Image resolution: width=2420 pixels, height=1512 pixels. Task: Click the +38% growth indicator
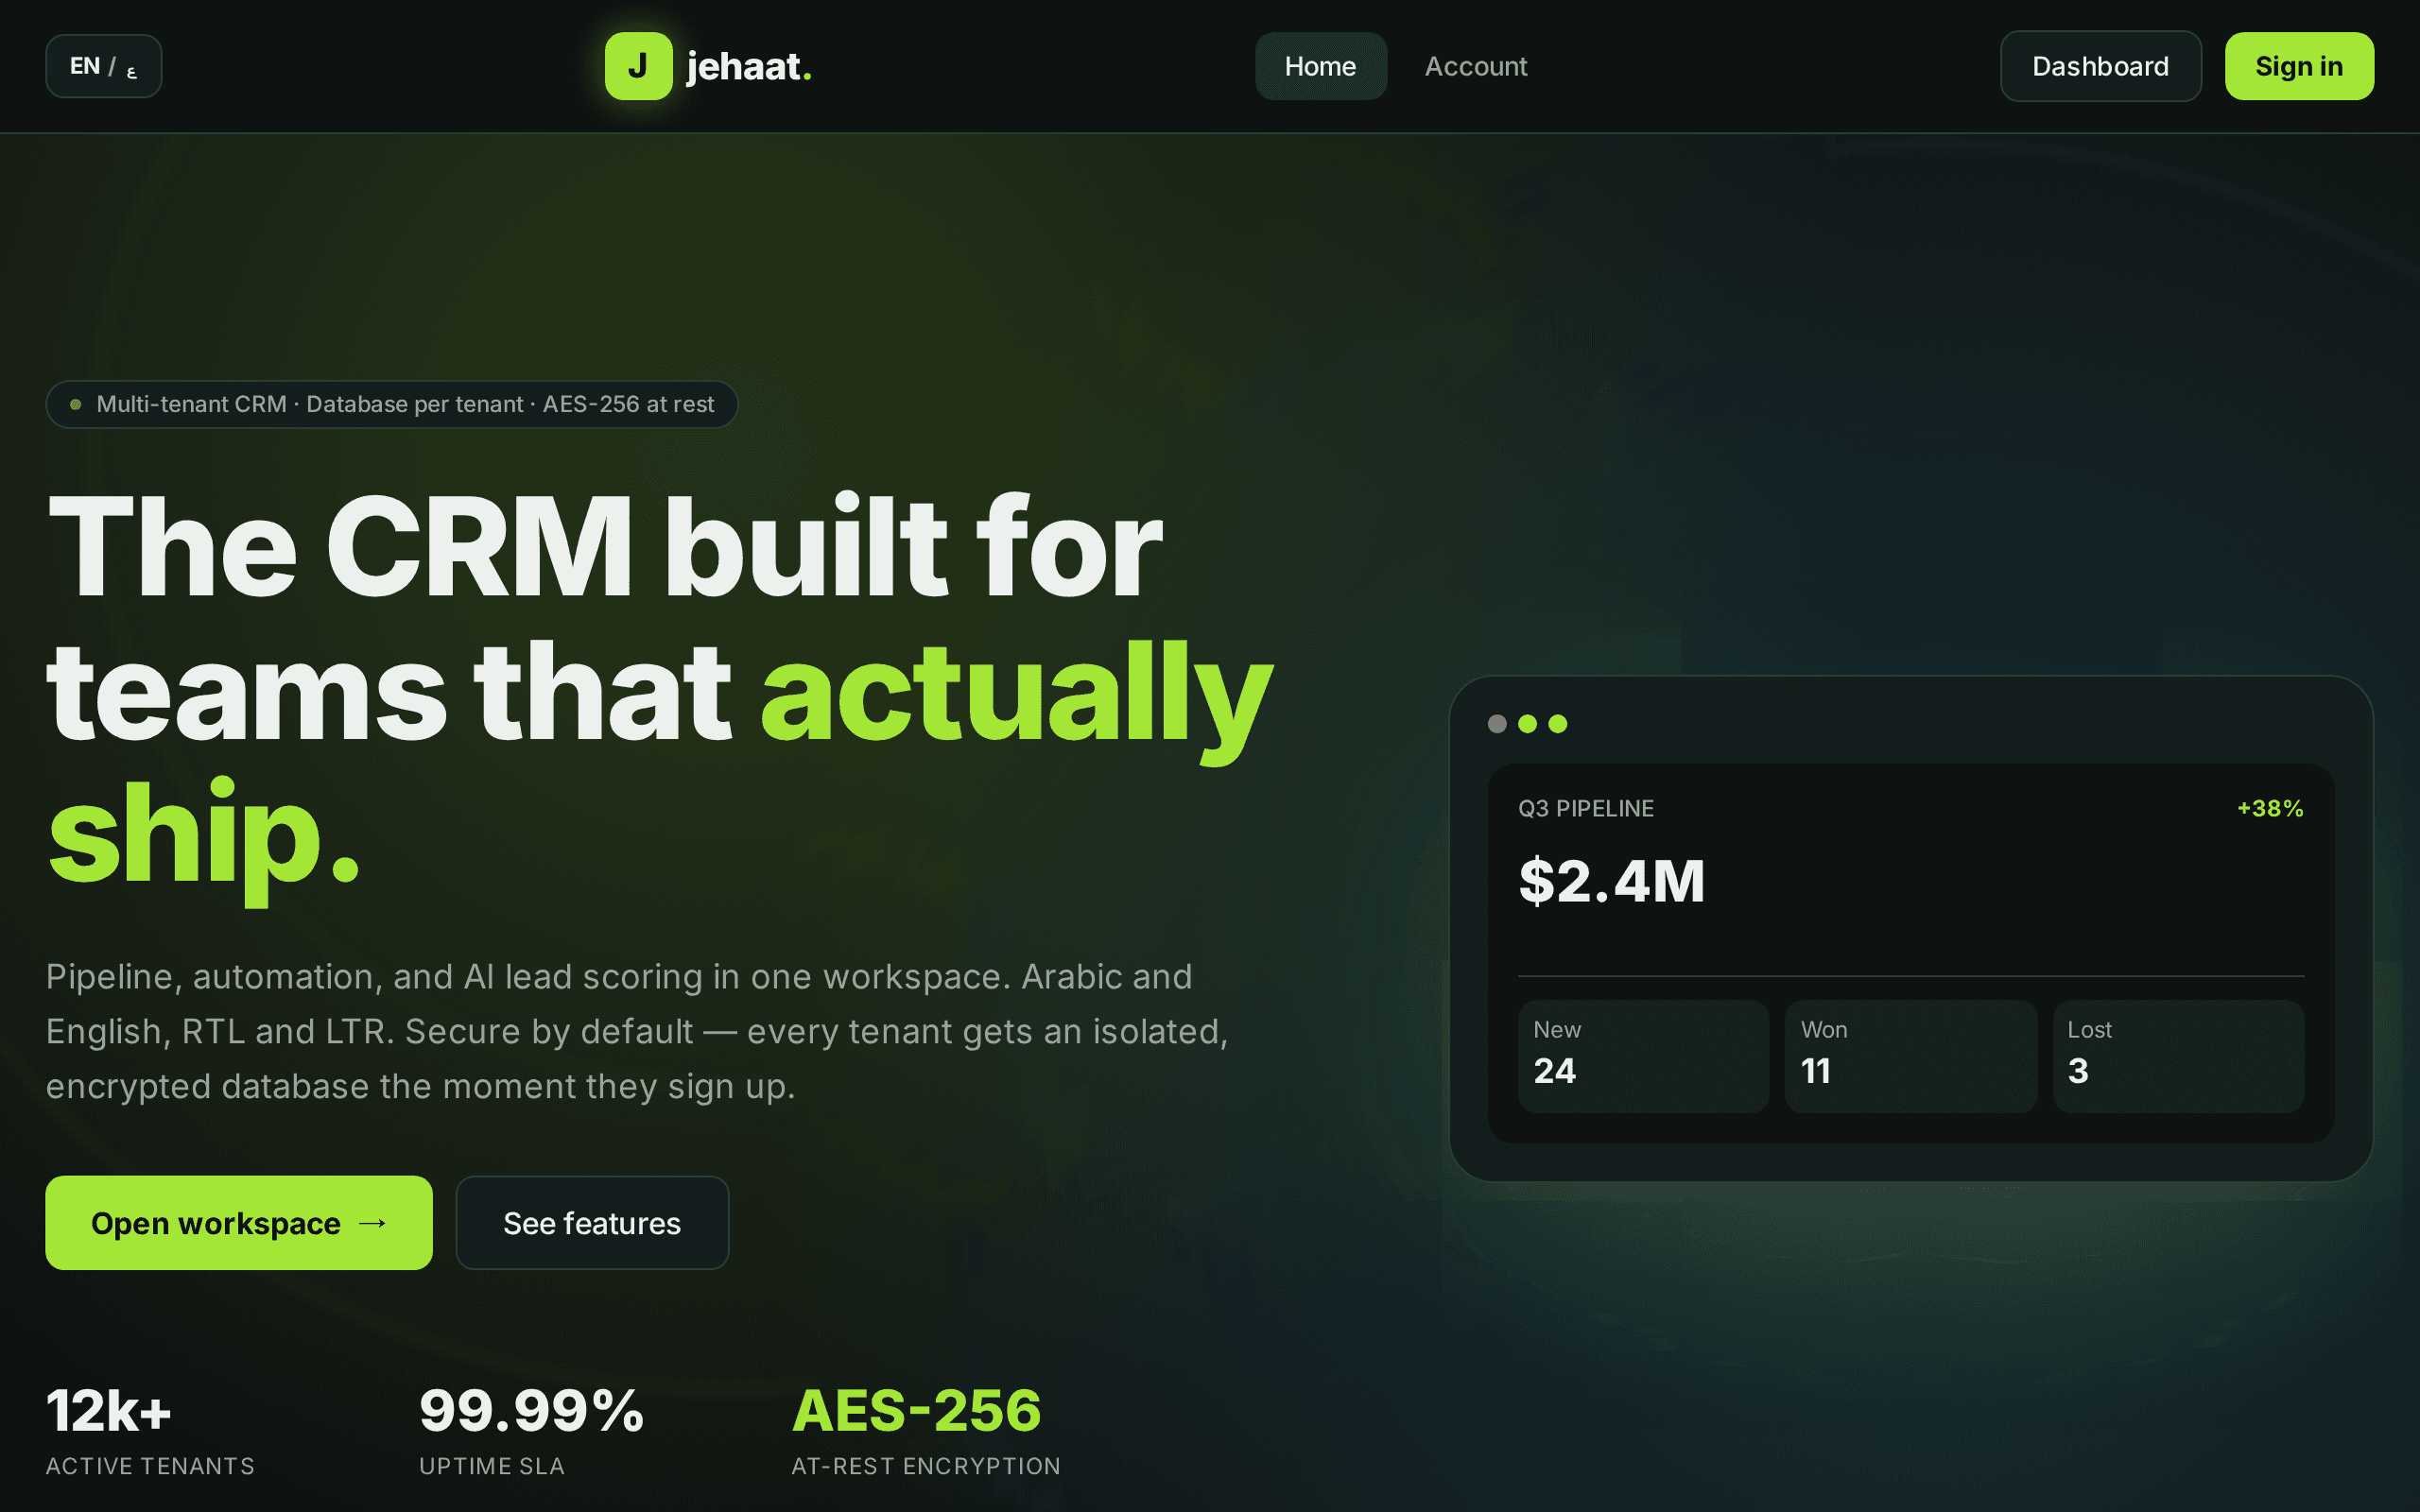pos(2270,808)
